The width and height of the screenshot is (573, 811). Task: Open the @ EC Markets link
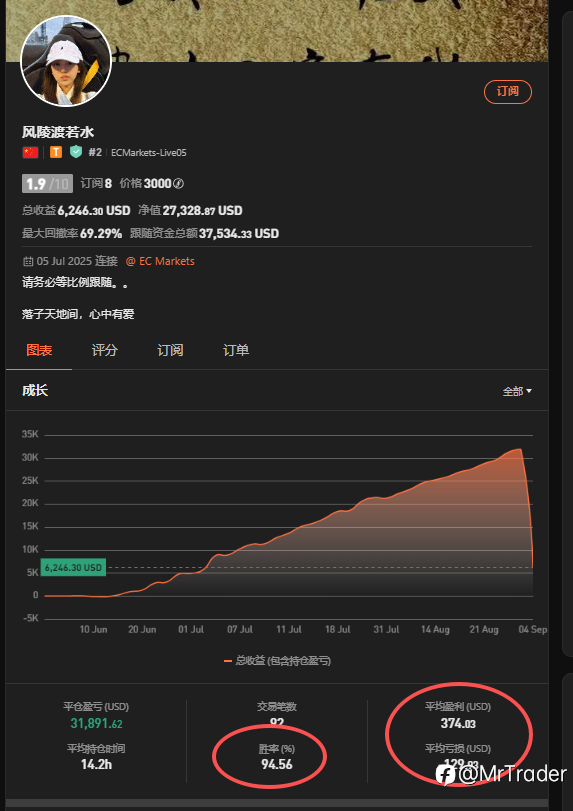(x=160, y=261)
